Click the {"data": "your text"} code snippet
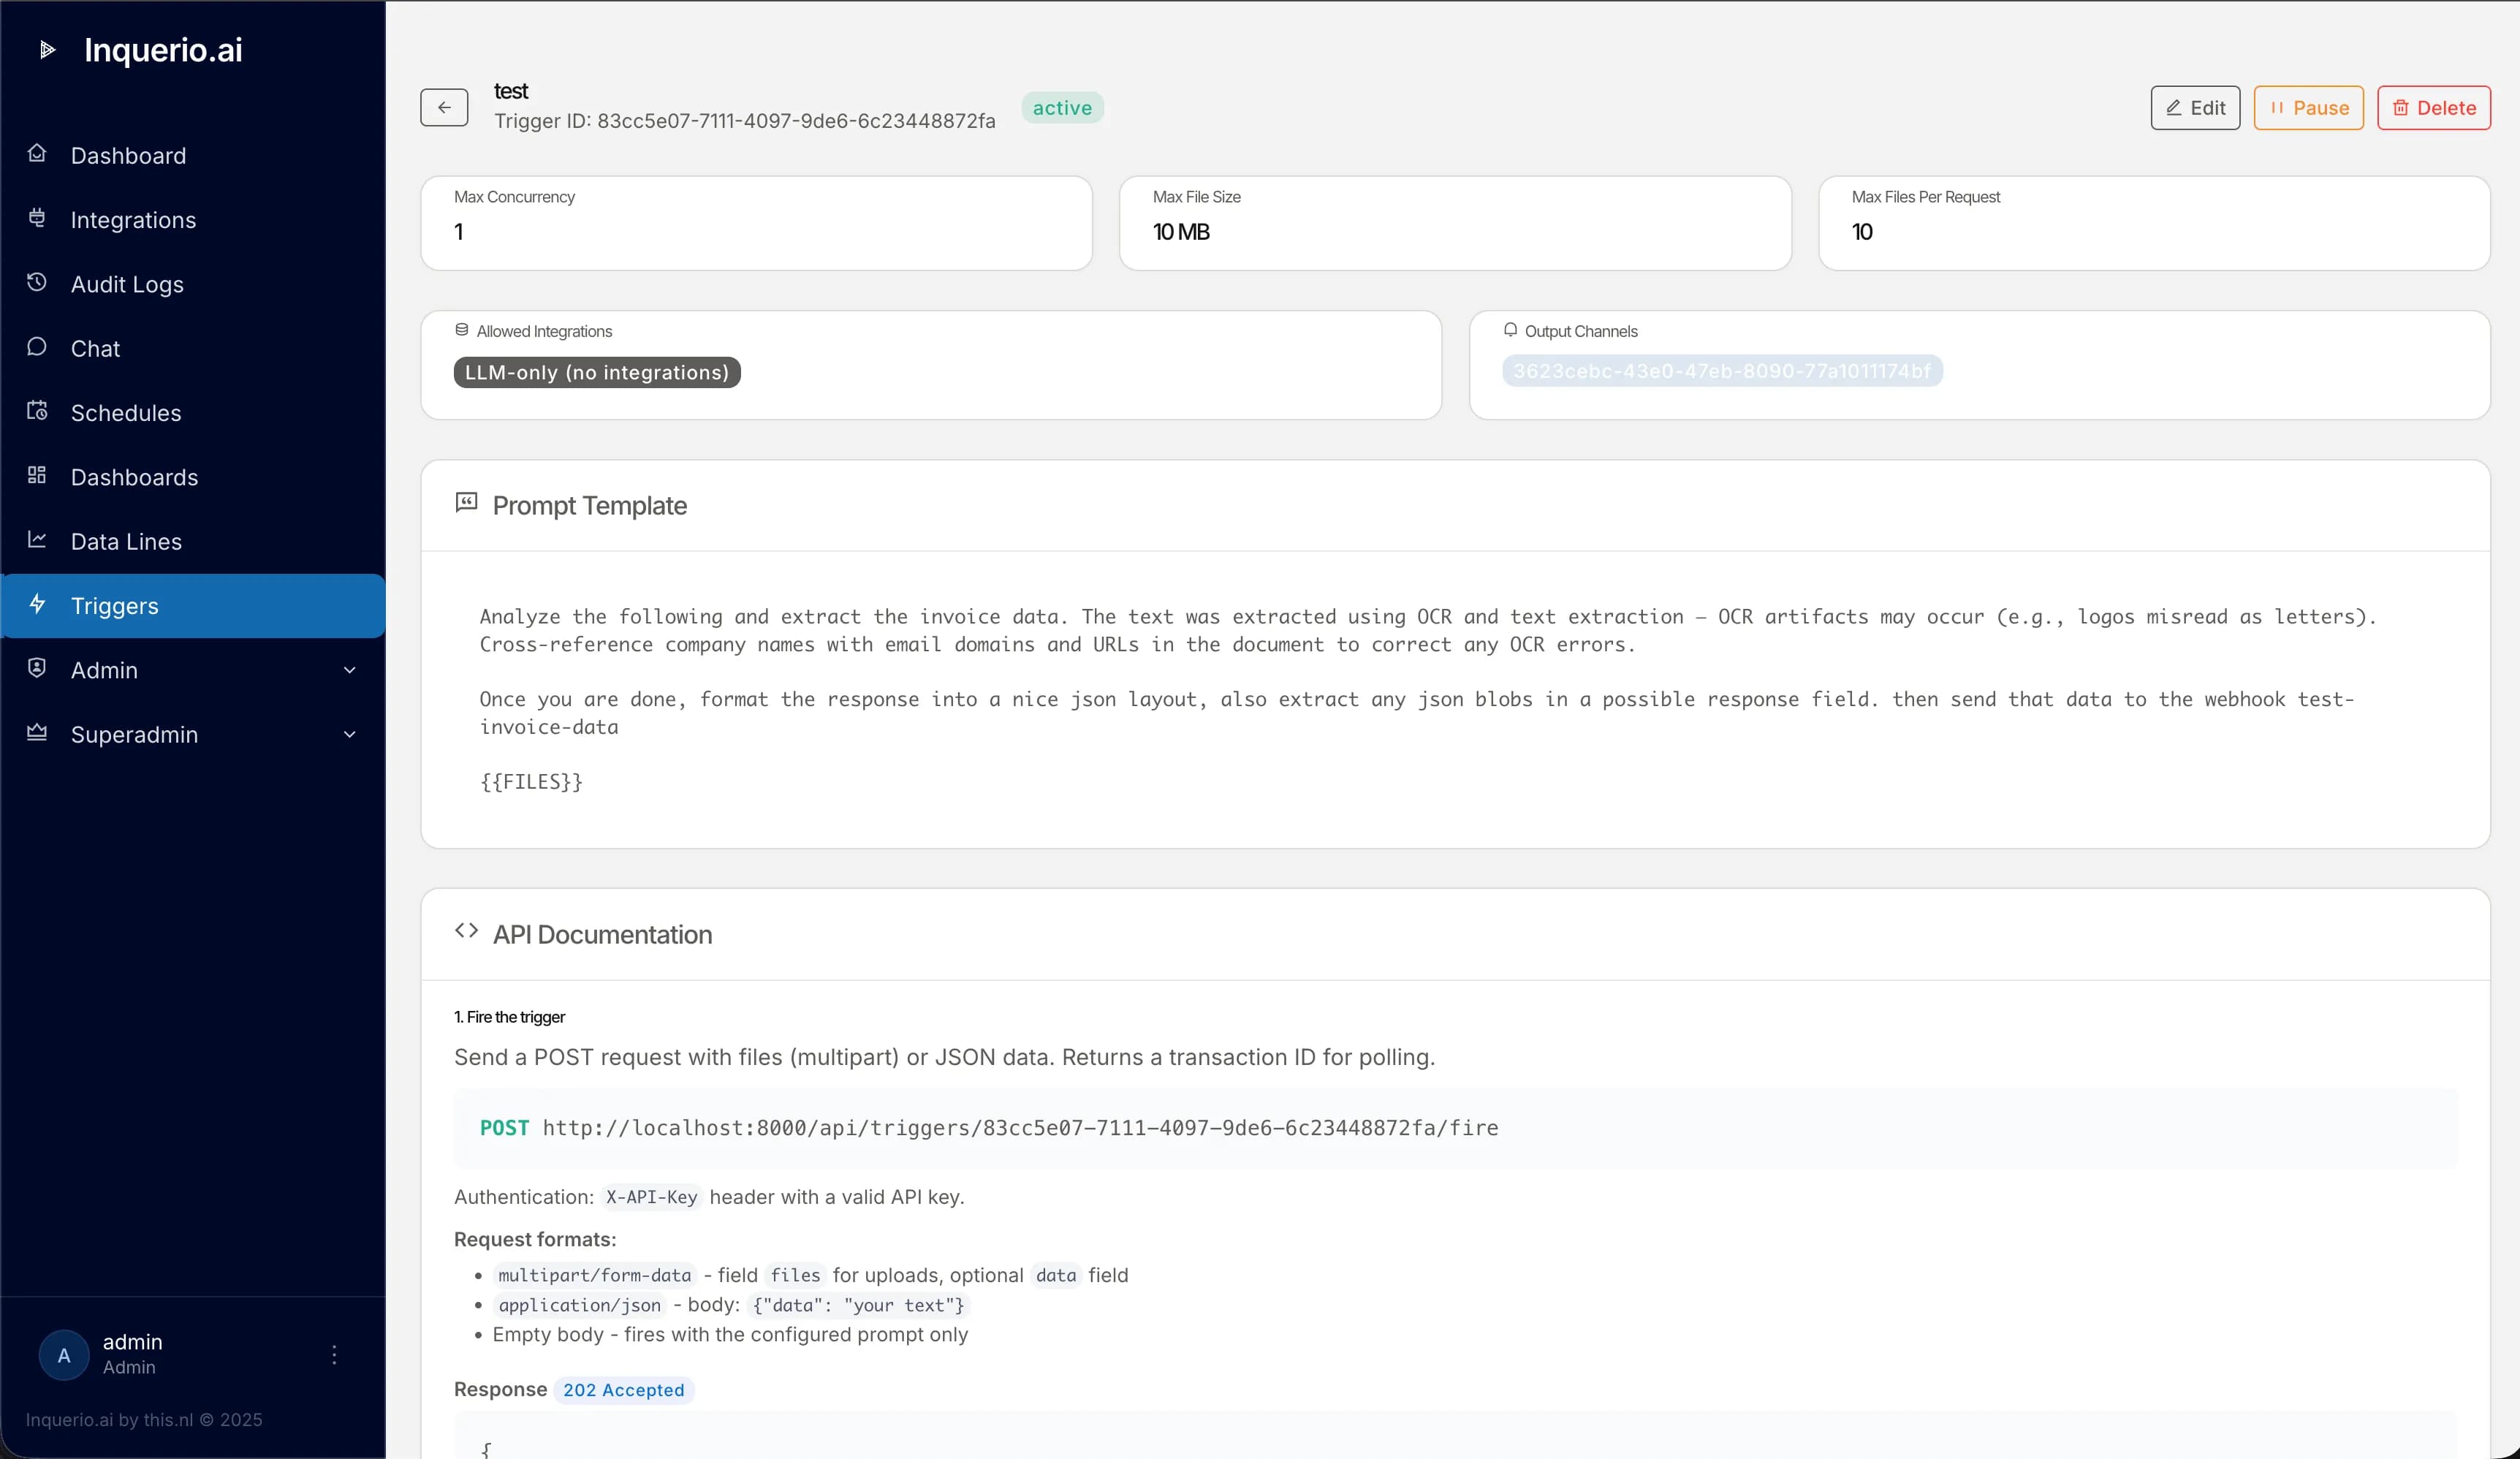Image resolution: width=2520 pixels, height=1459 pixels. tap(858, 1305)
